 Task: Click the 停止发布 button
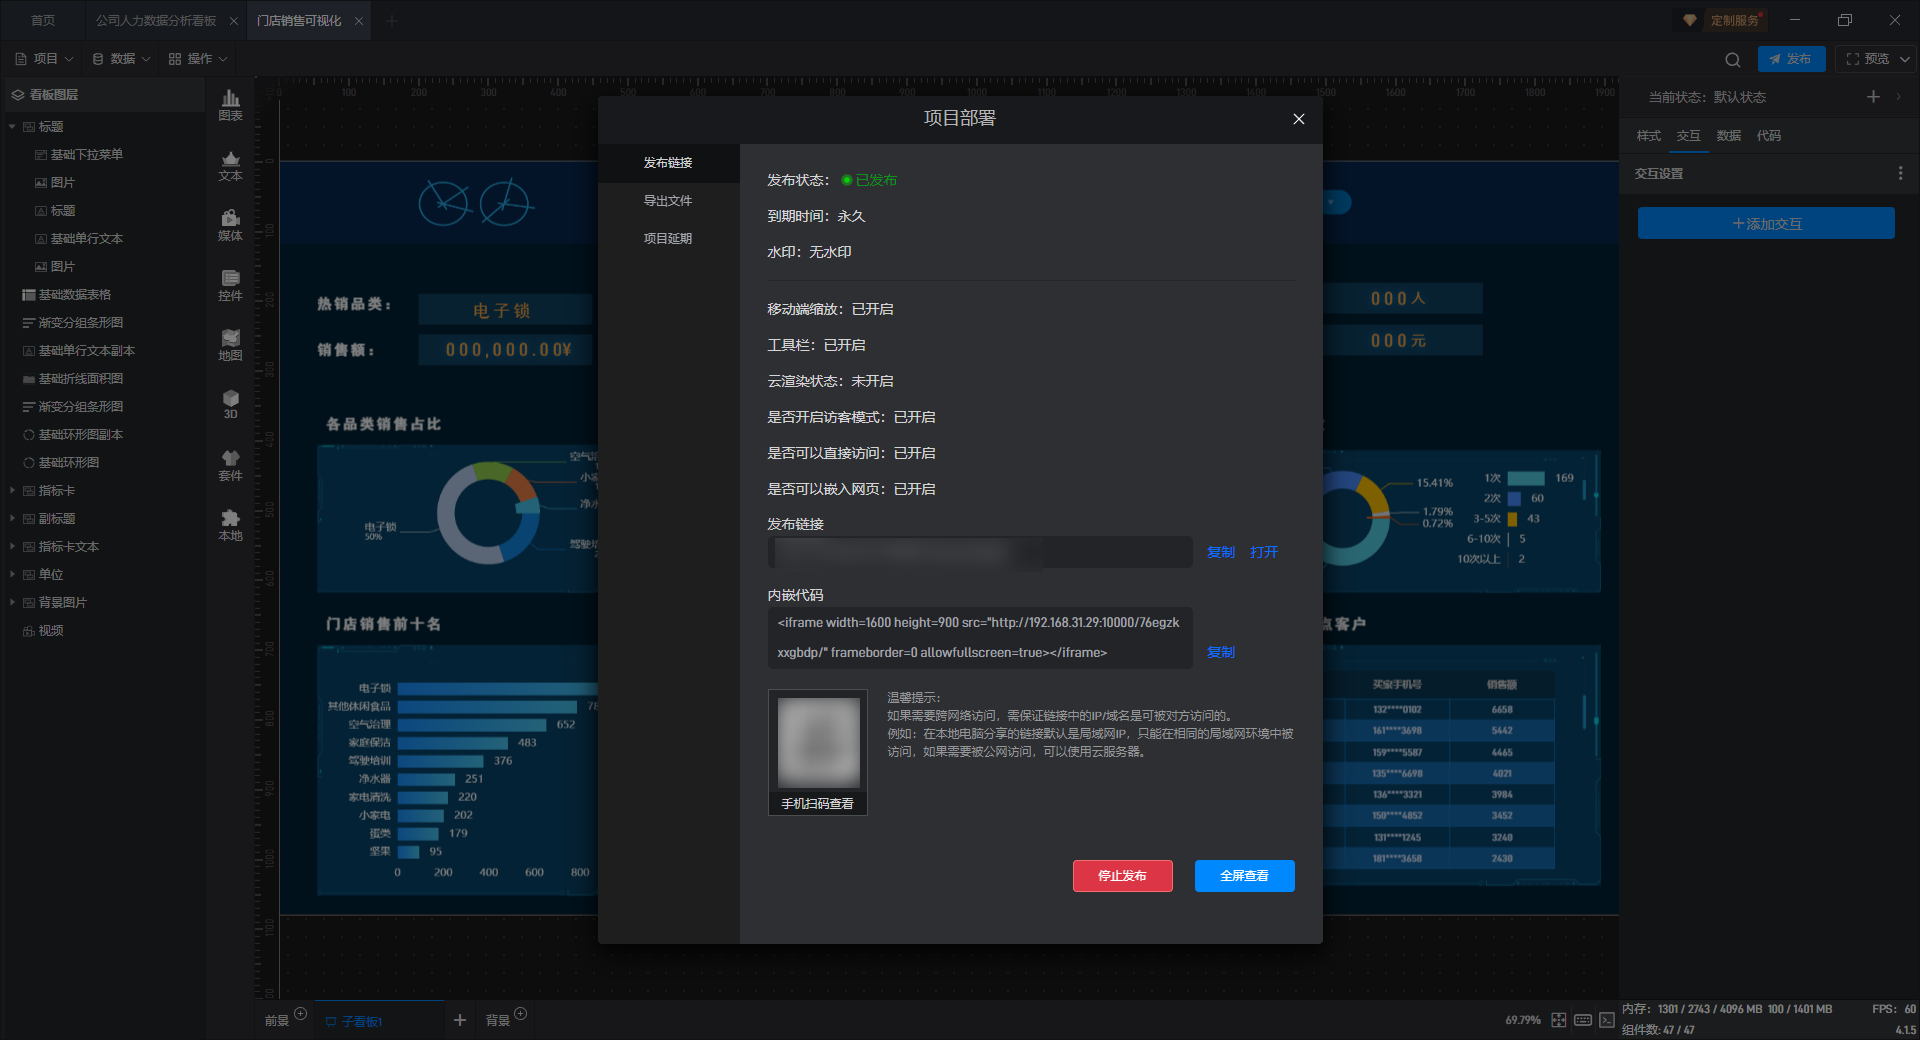click(x=1122, y=876)
